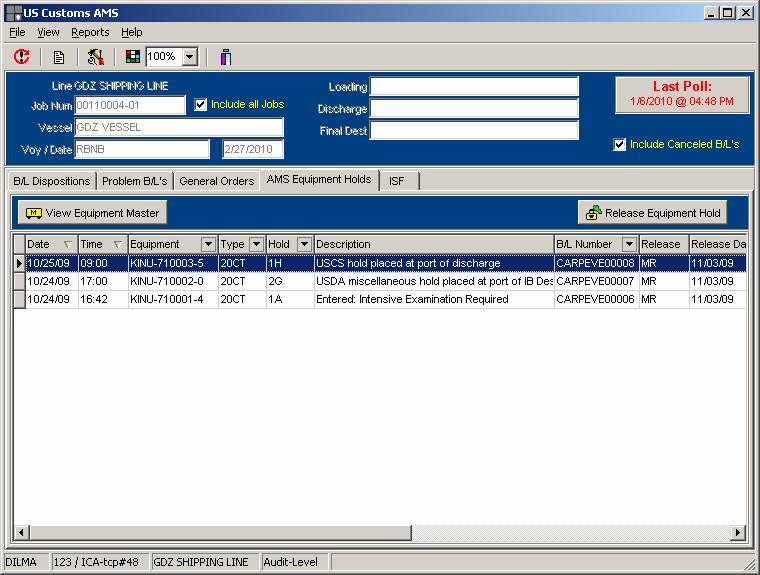Open the Equipment column filter dropdown
Viewport: 760px width, 575px height.
click(208, 244)
